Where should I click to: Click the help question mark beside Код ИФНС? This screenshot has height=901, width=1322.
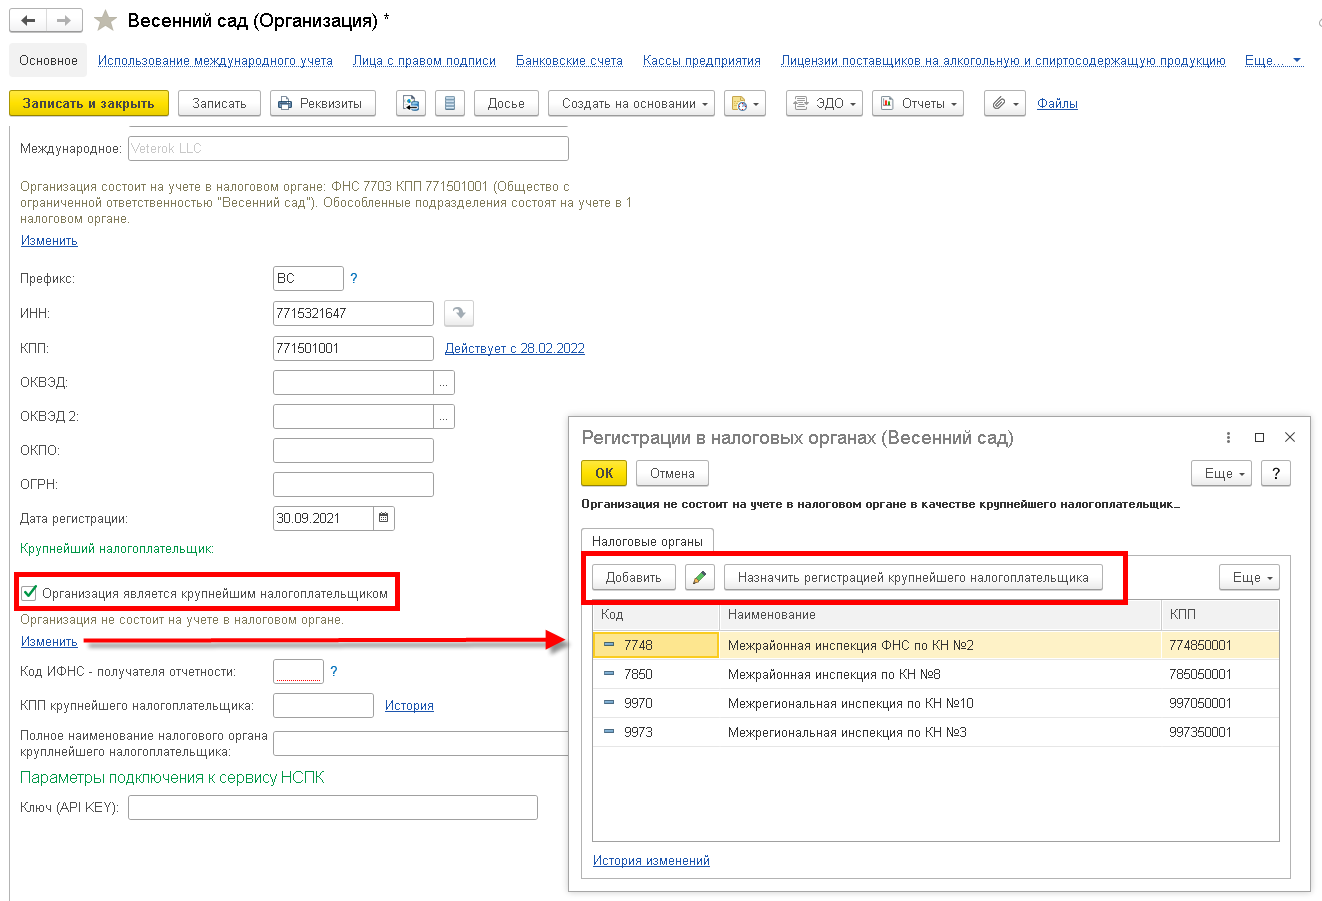pyautogui.click(x=334, y=671)
